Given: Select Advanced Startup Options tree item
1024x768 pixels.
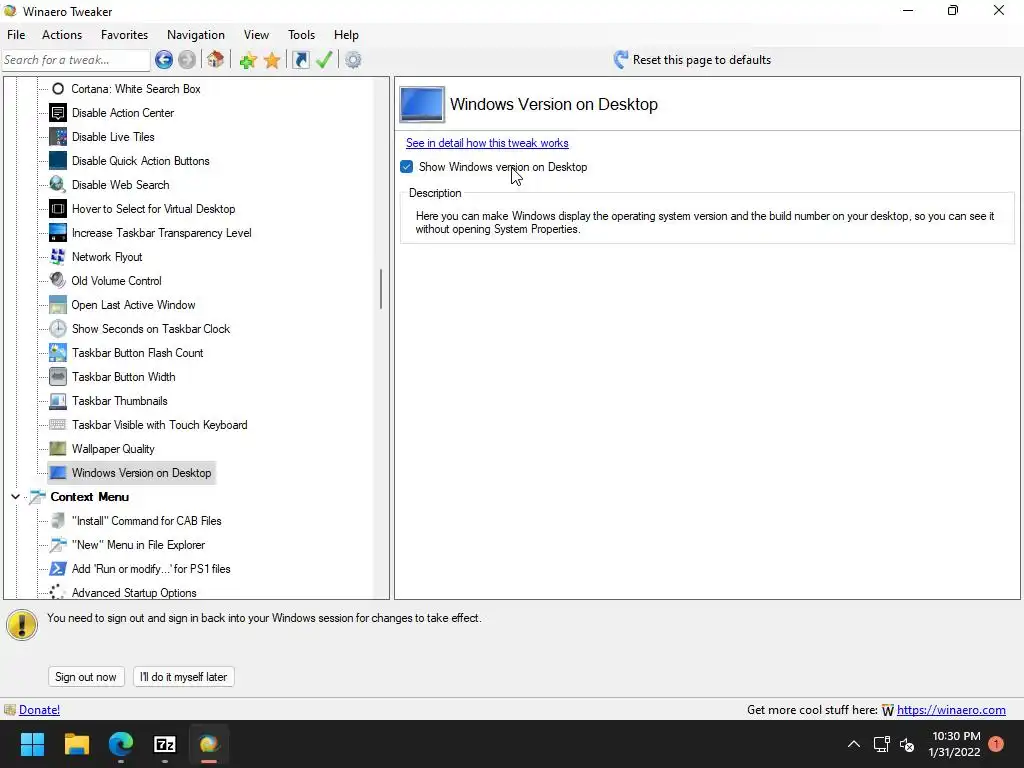Looking at the screenshot, I should point(134,593).
